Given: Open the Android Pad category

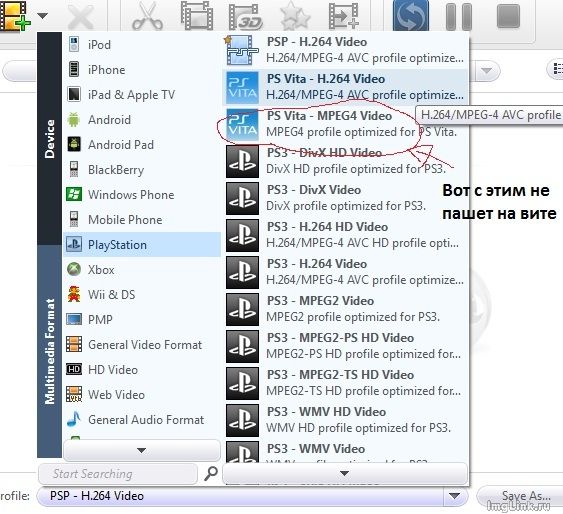Looking at the screenshot, I should [142, 145].
